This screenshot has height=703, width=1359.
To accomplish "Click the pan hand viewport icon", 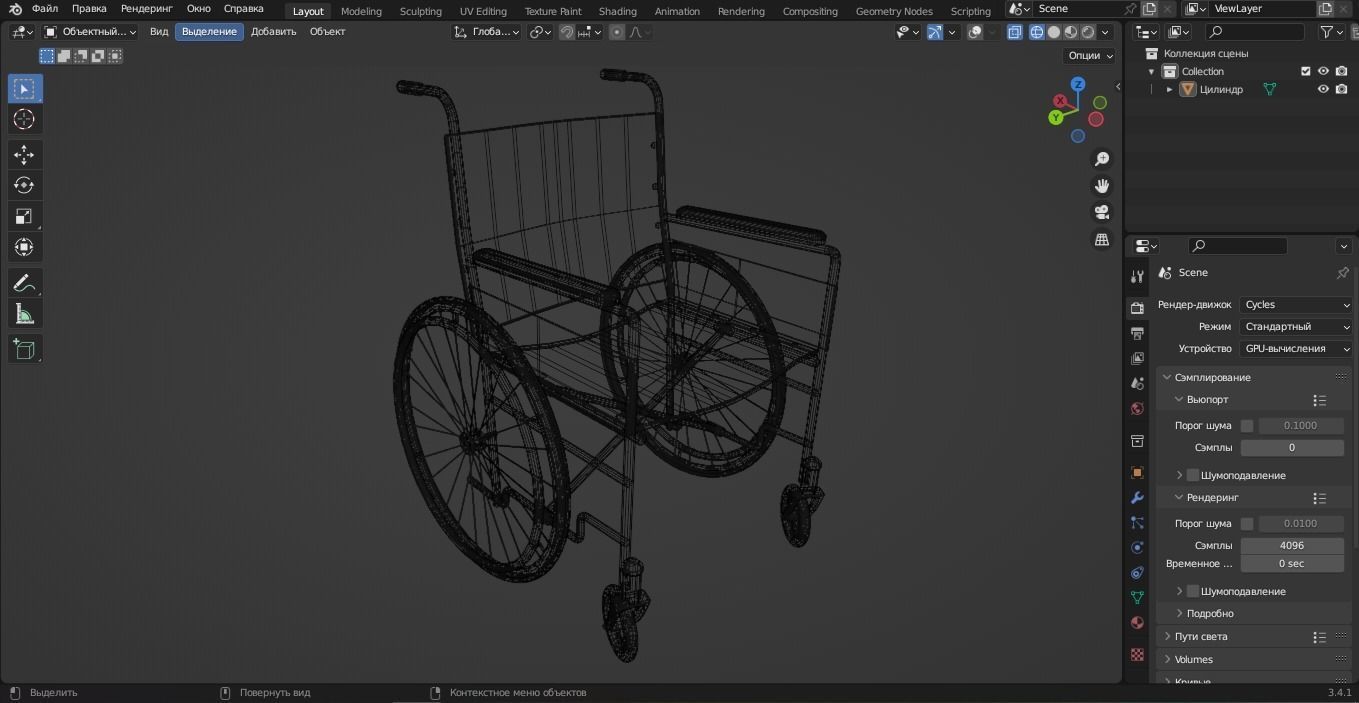I will [x=1102, y=186].
